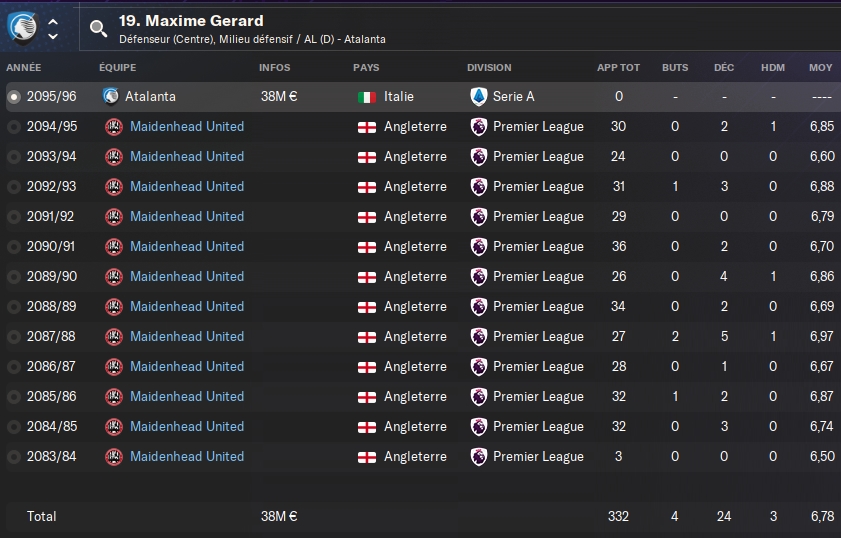
Task: Sort the table by the ANNÉE column
Action: [24, 68]
